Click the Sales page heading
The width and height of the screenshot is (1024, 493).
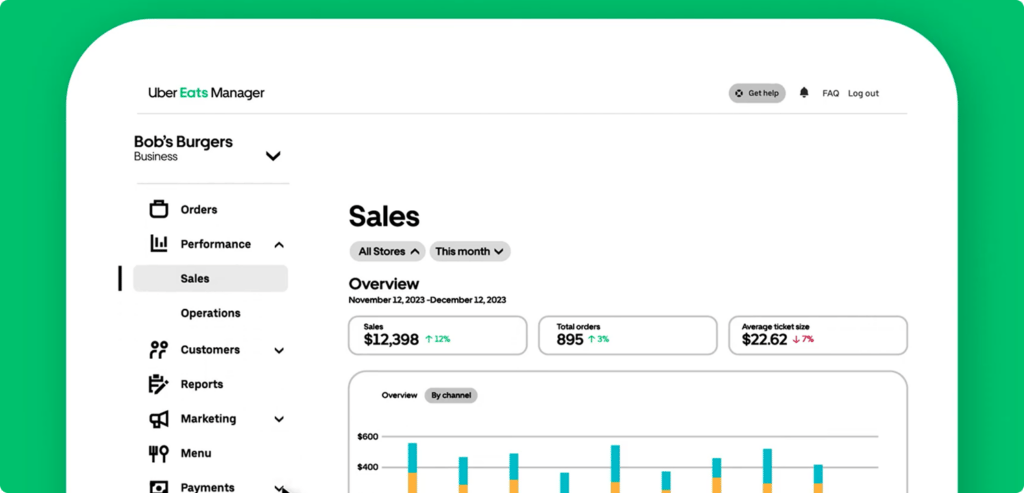tap(384, 216)
